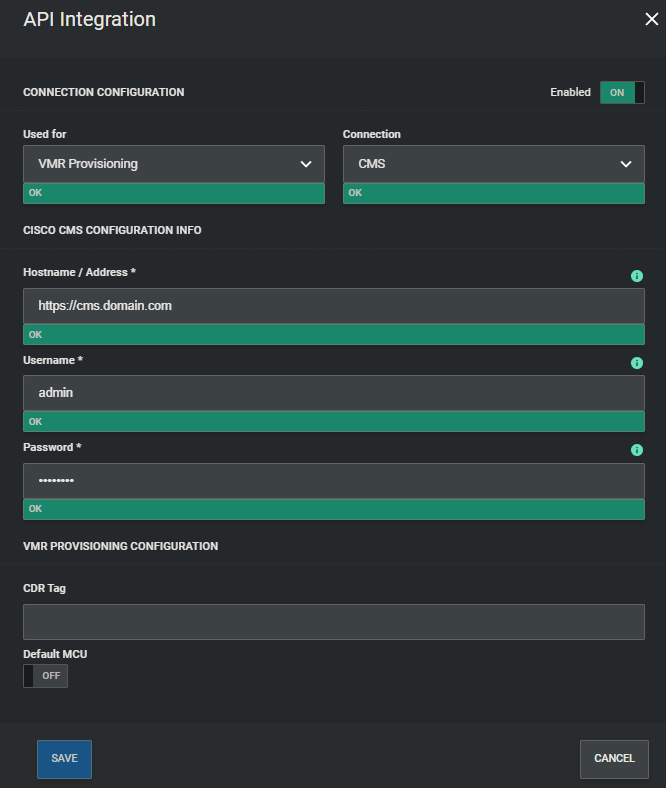
Task: Click OK status bar below Password field
Action: coord(333,509)
